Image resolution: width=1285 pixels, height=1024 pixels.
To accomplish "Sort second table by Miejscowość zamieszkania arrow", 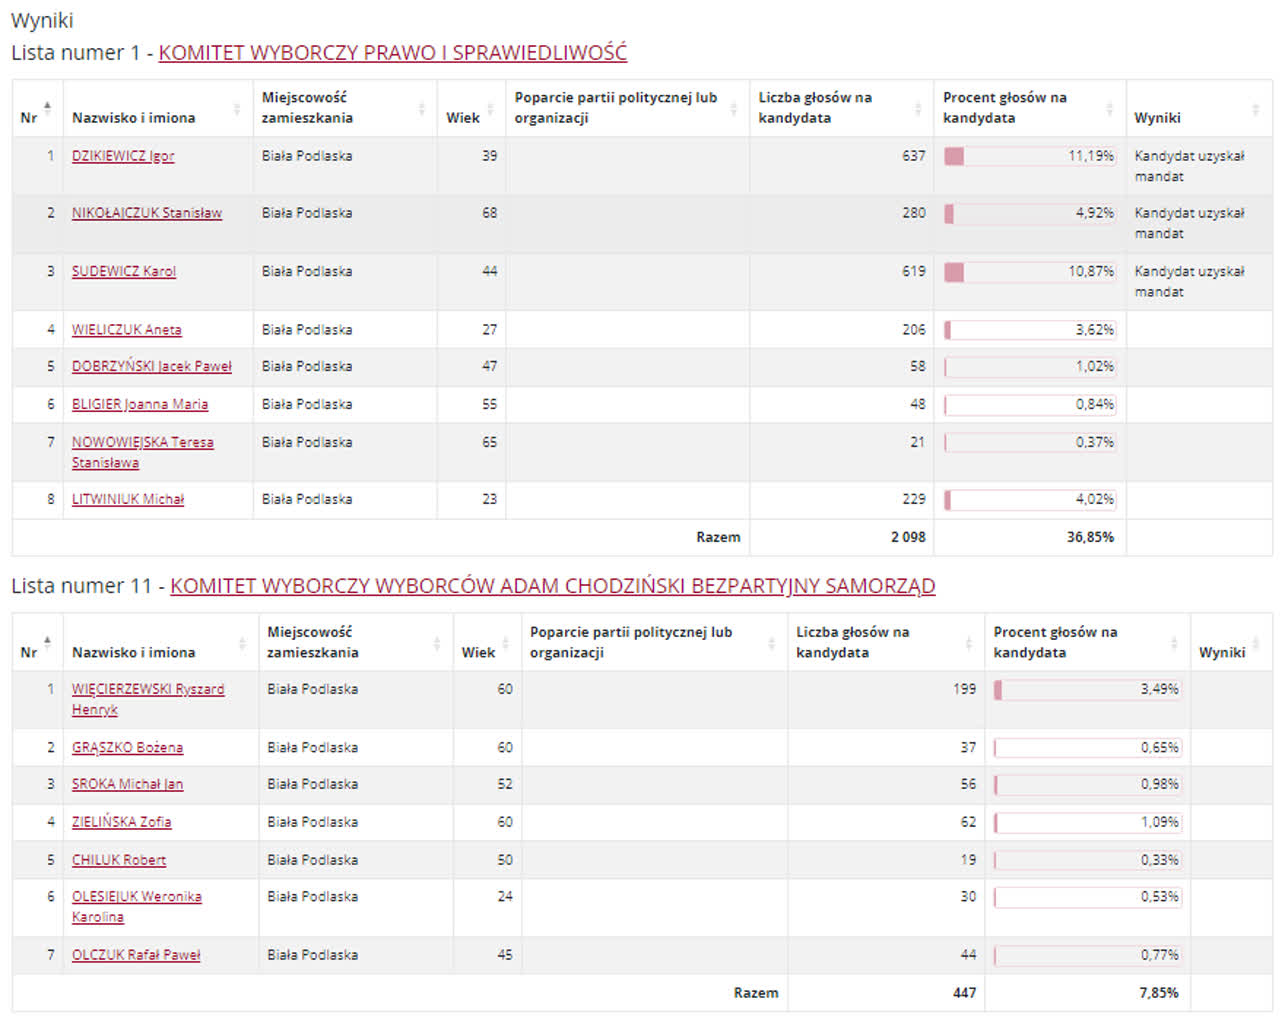I will coord(436,643).
